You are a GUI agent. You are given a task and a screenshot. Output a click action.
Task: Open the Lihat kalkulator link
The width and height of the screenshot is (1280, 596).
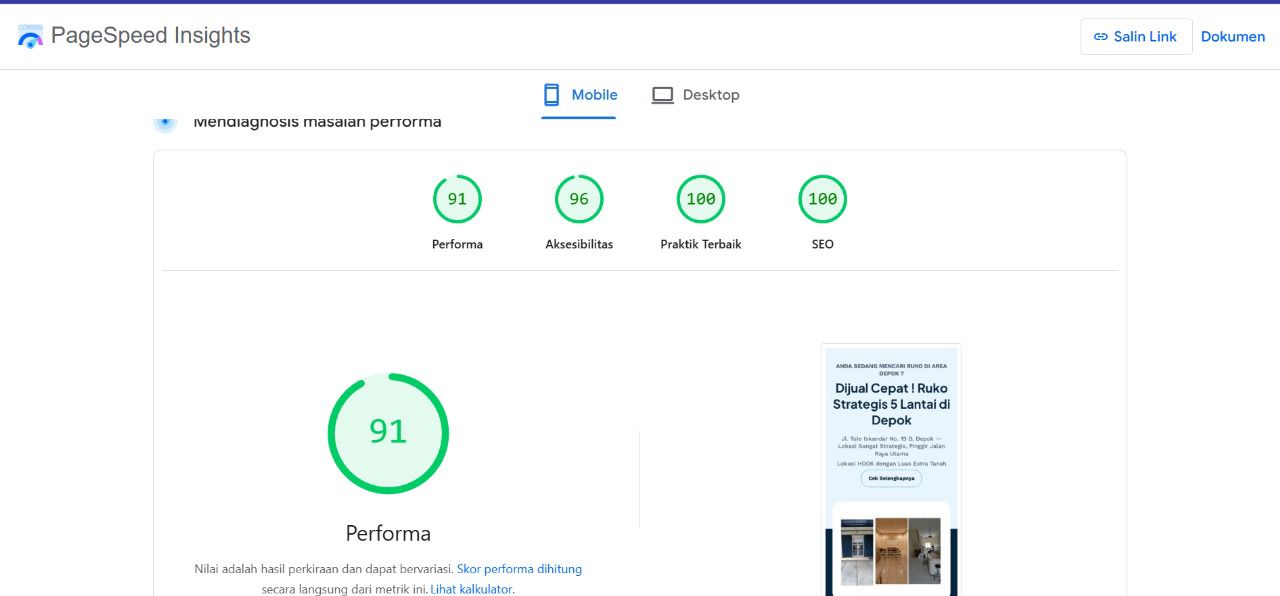471,589
